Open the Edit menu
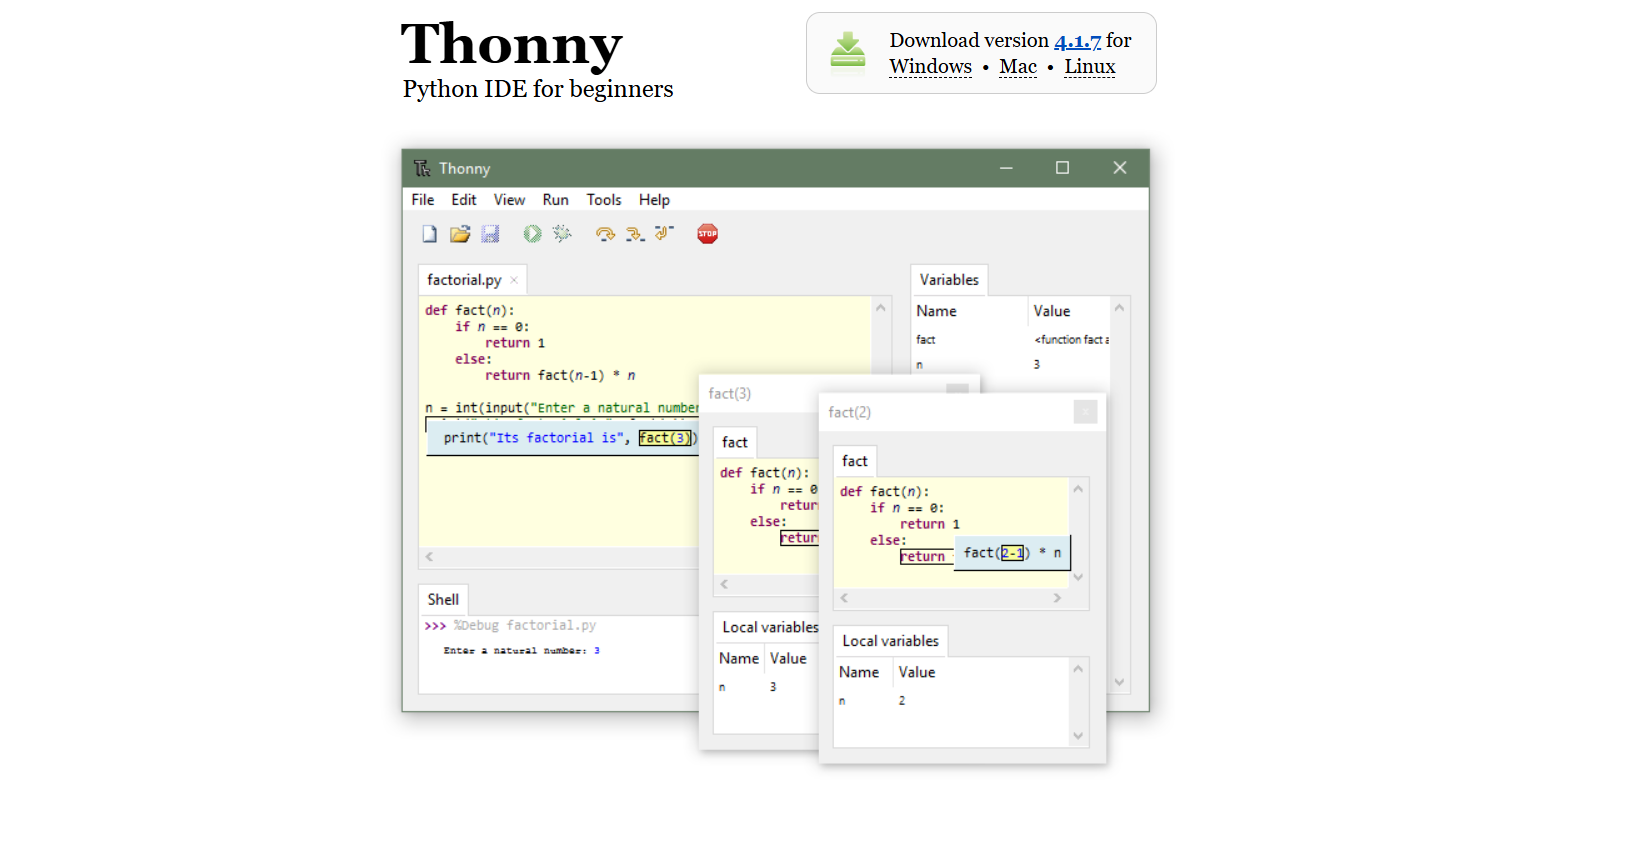The height and width of the screenshot is (853, 1633). pyautogui.click(x=464, y=200)
